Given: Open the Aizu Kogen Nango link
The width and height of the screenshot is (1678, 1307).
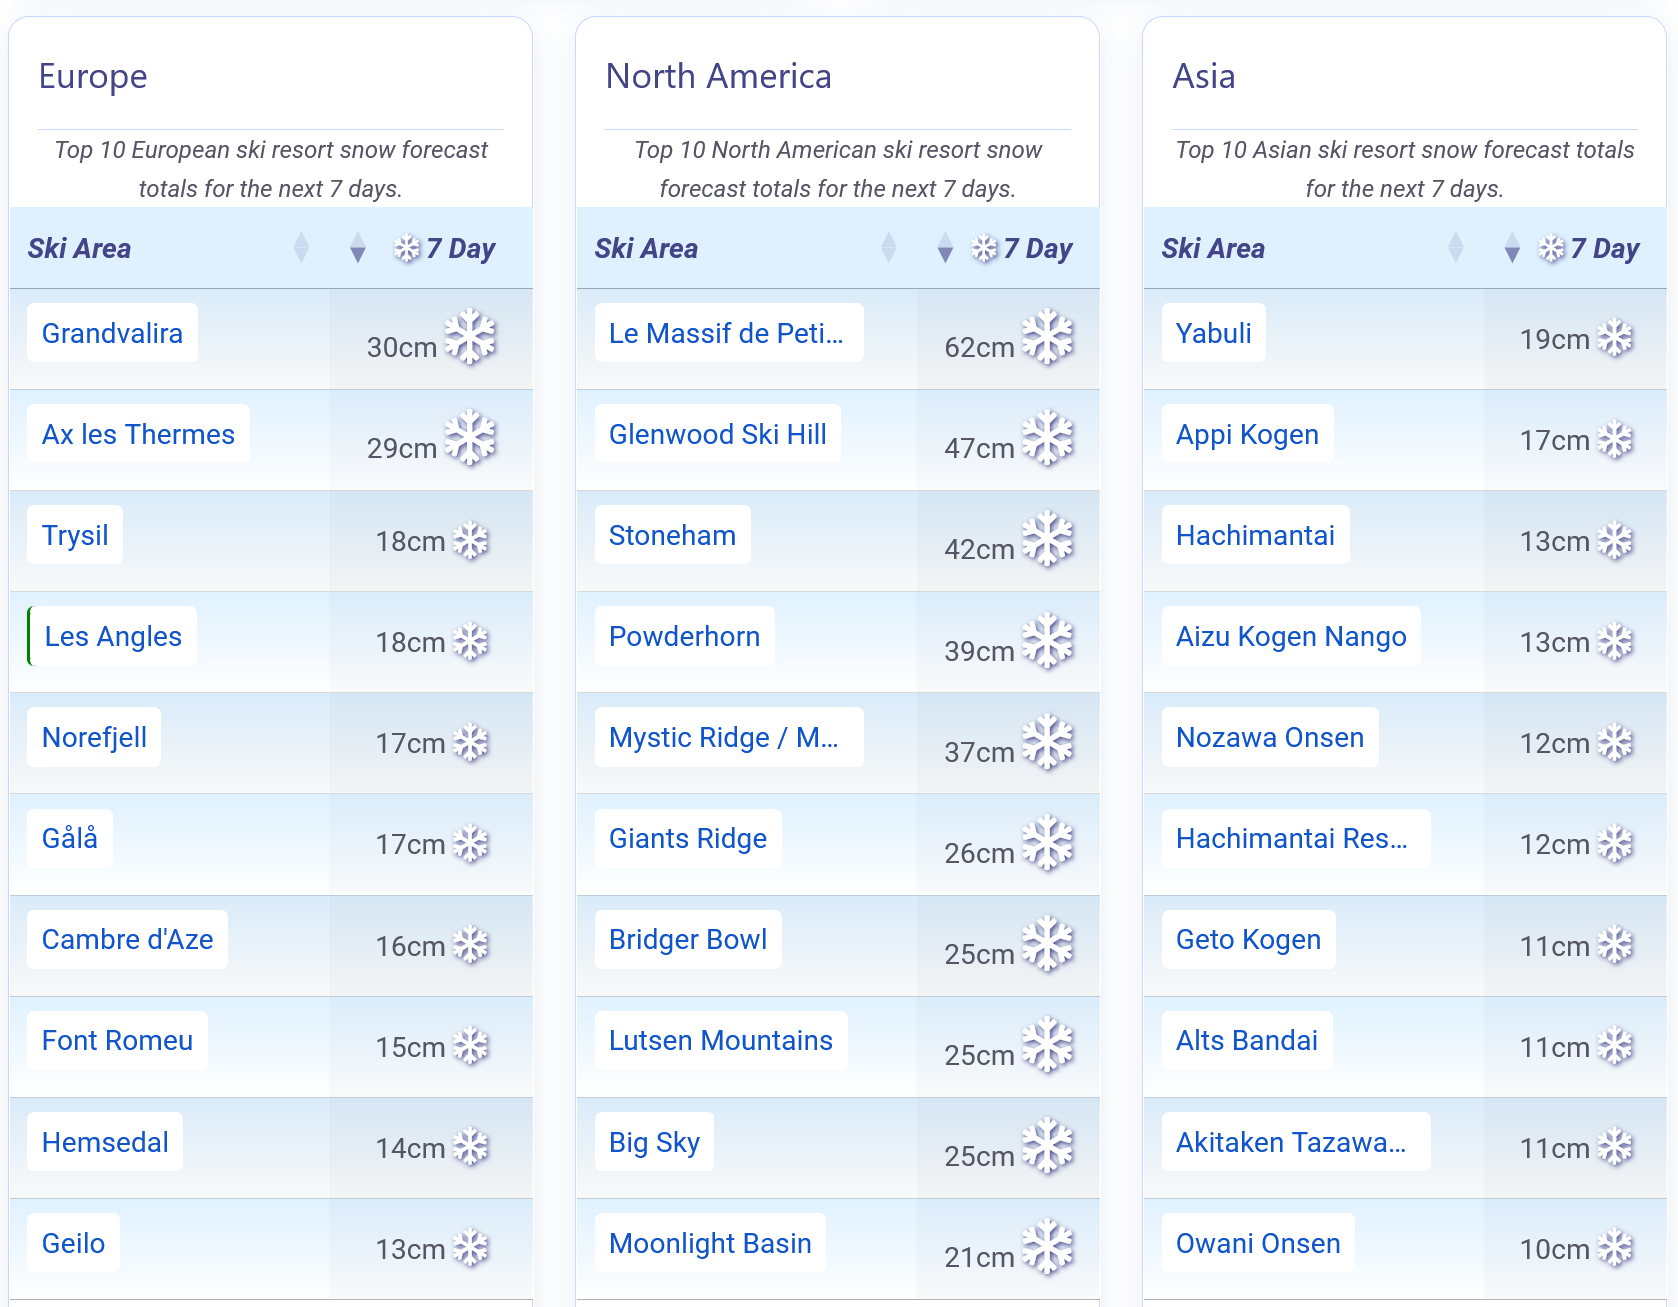Looking at the screenshot, I should pos(1290,636).
